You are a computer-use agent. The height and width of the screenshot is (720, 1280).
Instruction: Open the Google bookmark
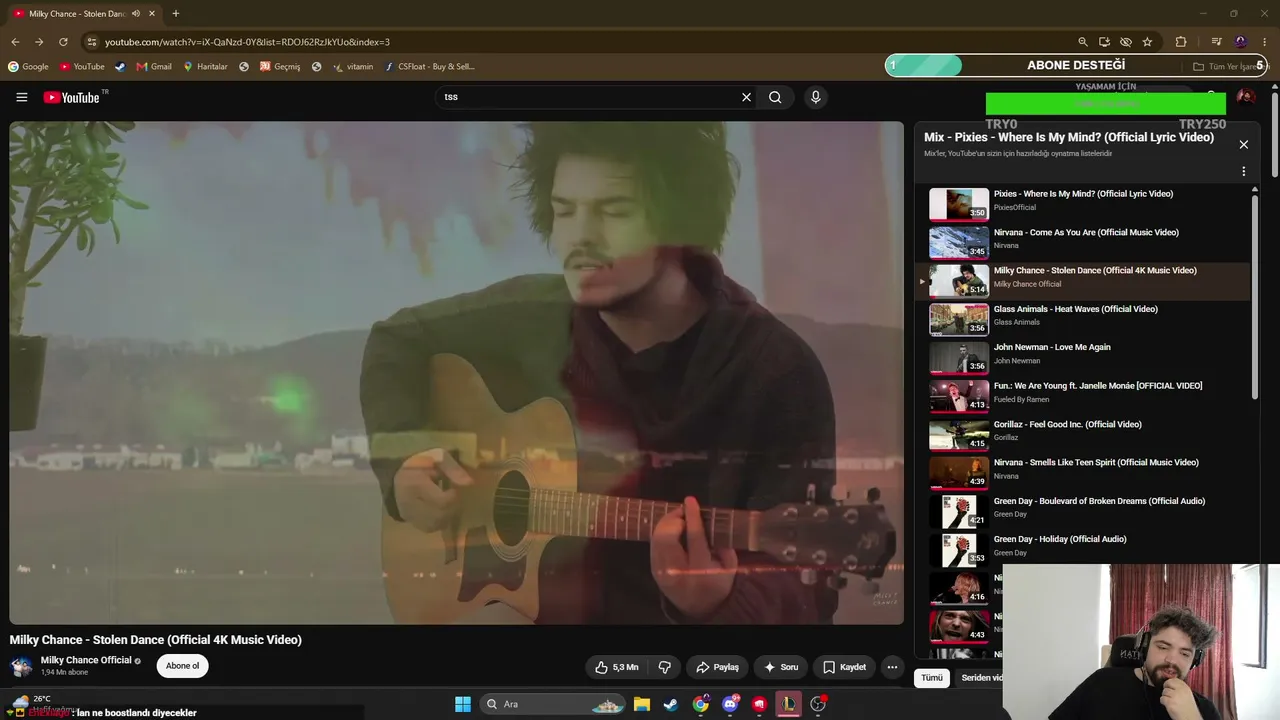click(28, 67)
